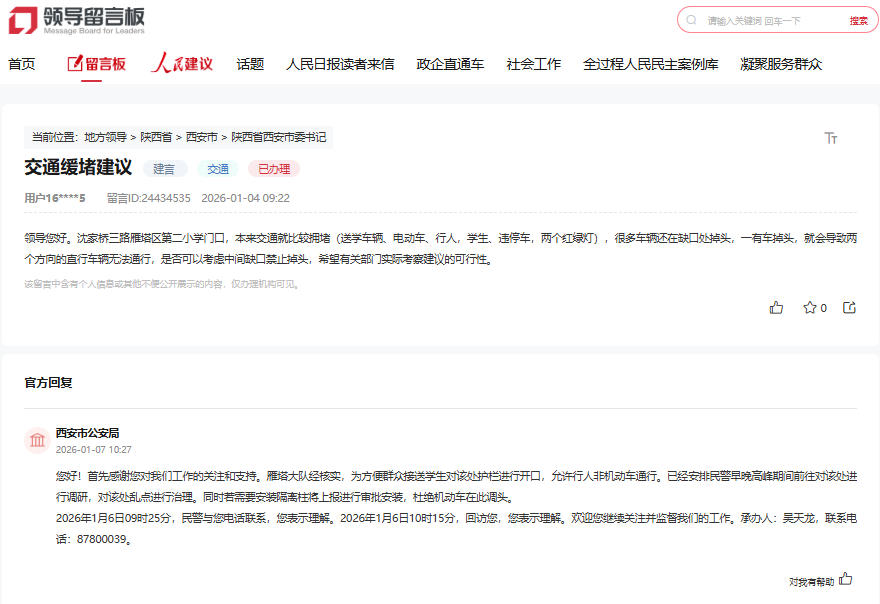
Task: Click the share icon below the message
Action: point(849,308)
